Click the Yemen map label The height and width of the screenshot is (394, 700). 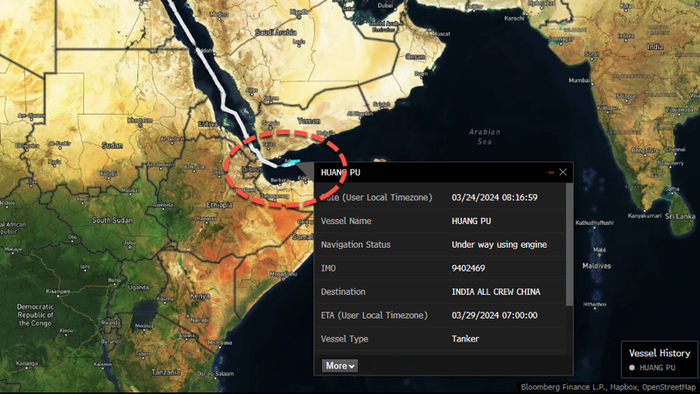pyautogui.click(x=308, y=121)
